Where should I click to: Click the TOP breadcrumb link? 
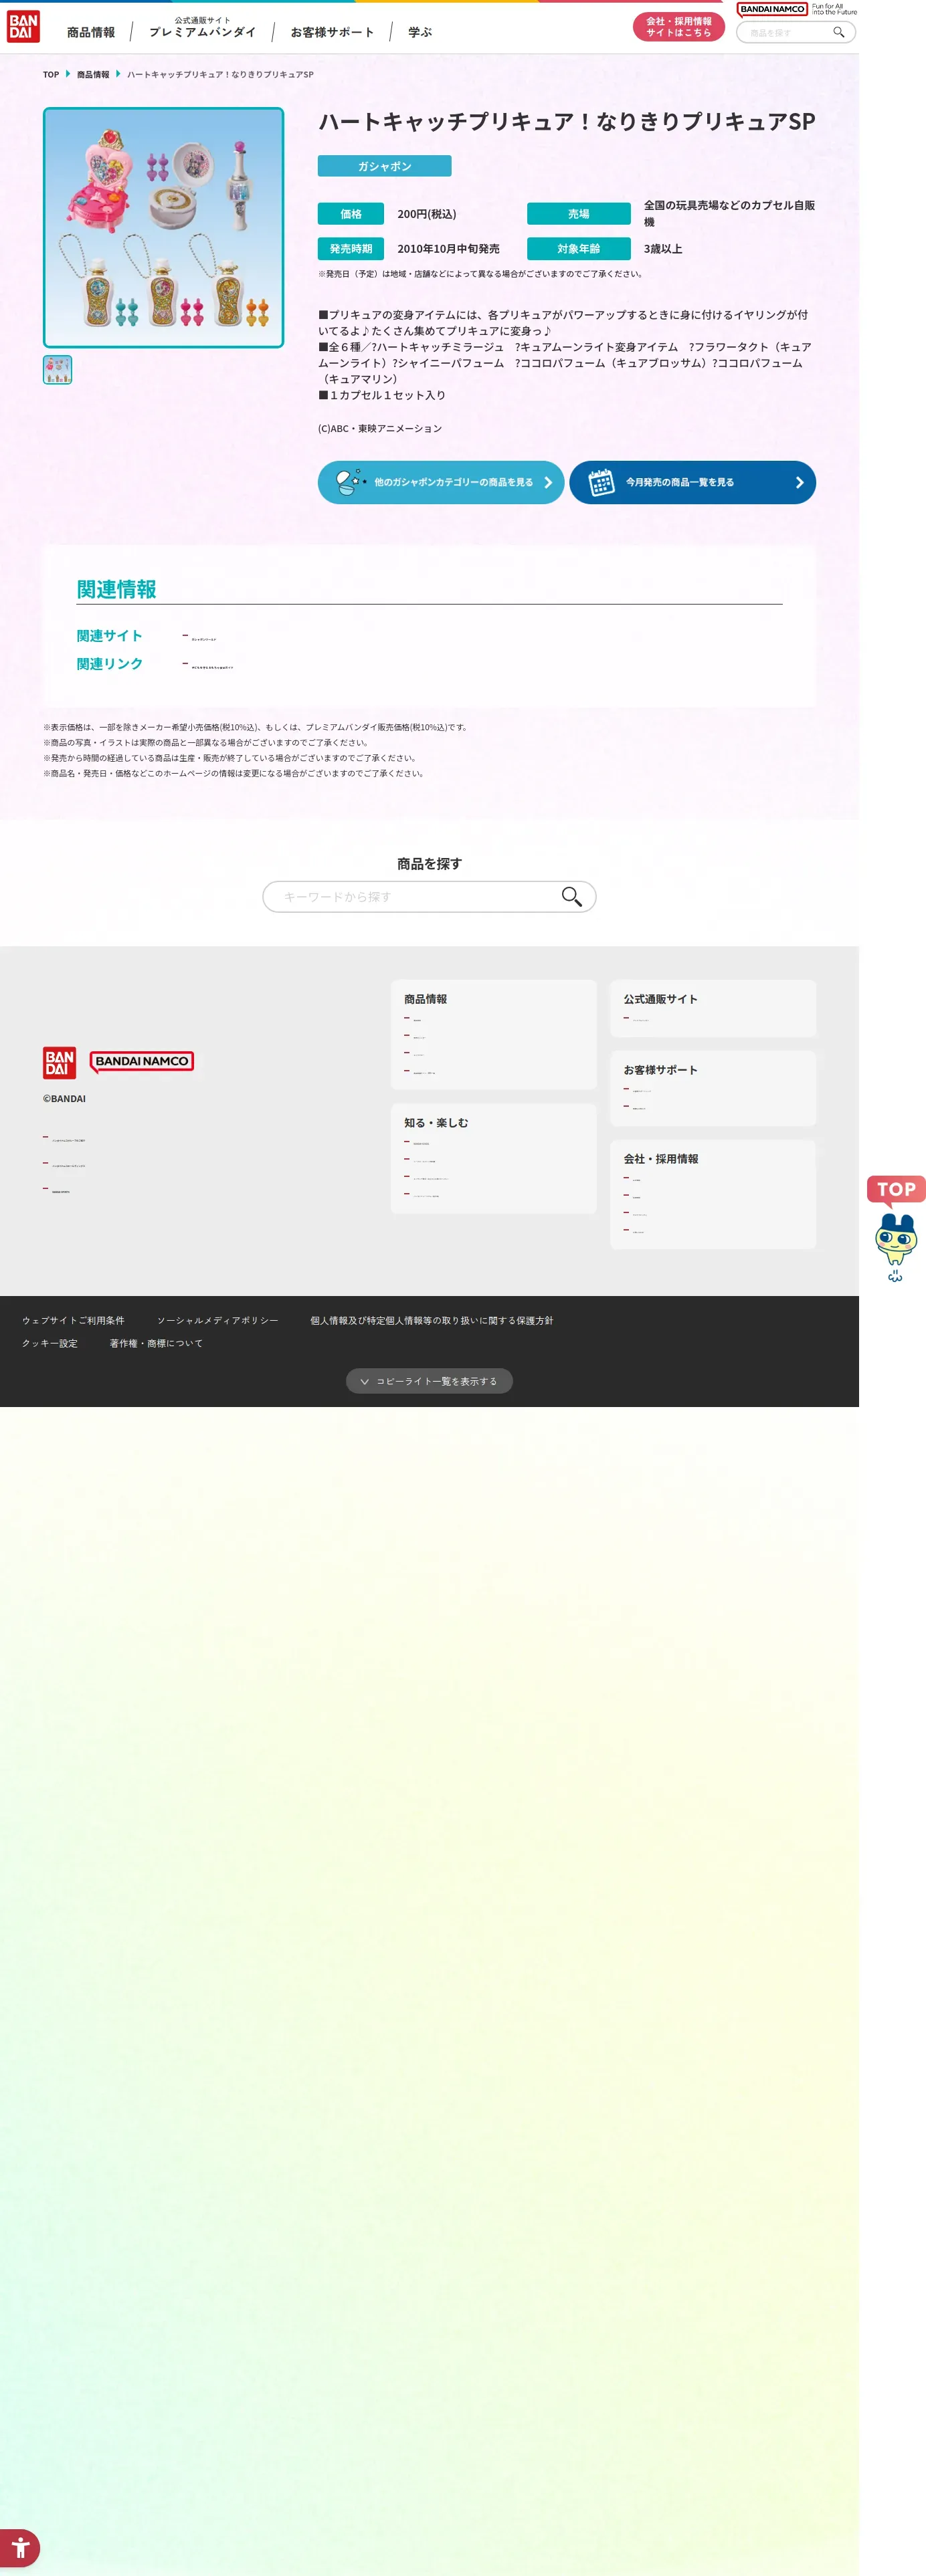51,74
